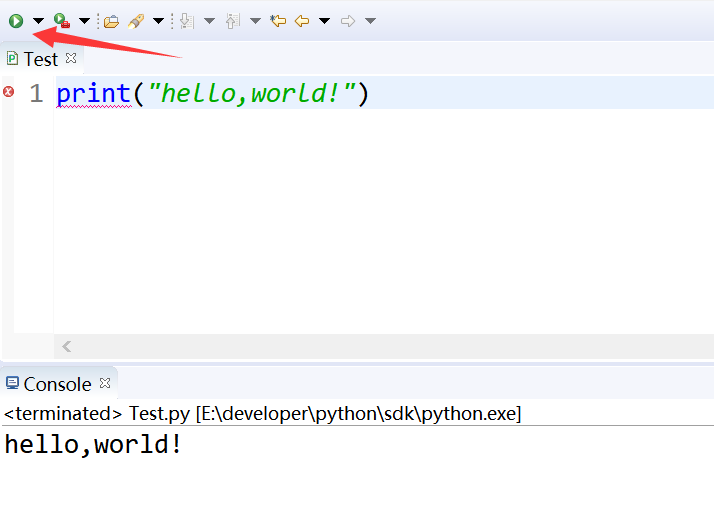Click the Run Last Tool (external tools) icon

61,20
